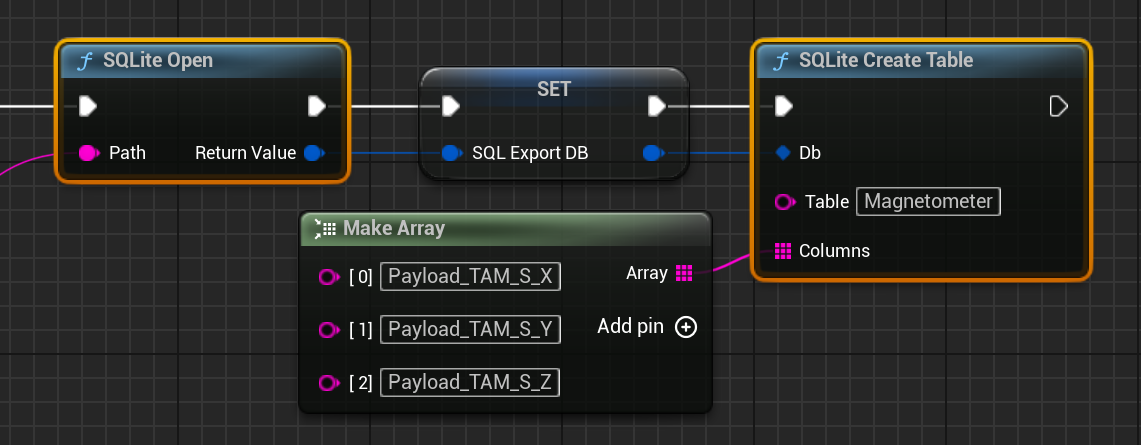Click the Columns array input pin
This screenshot has height=445, width=1141.
pyautogui.click(x=783, y=250)
